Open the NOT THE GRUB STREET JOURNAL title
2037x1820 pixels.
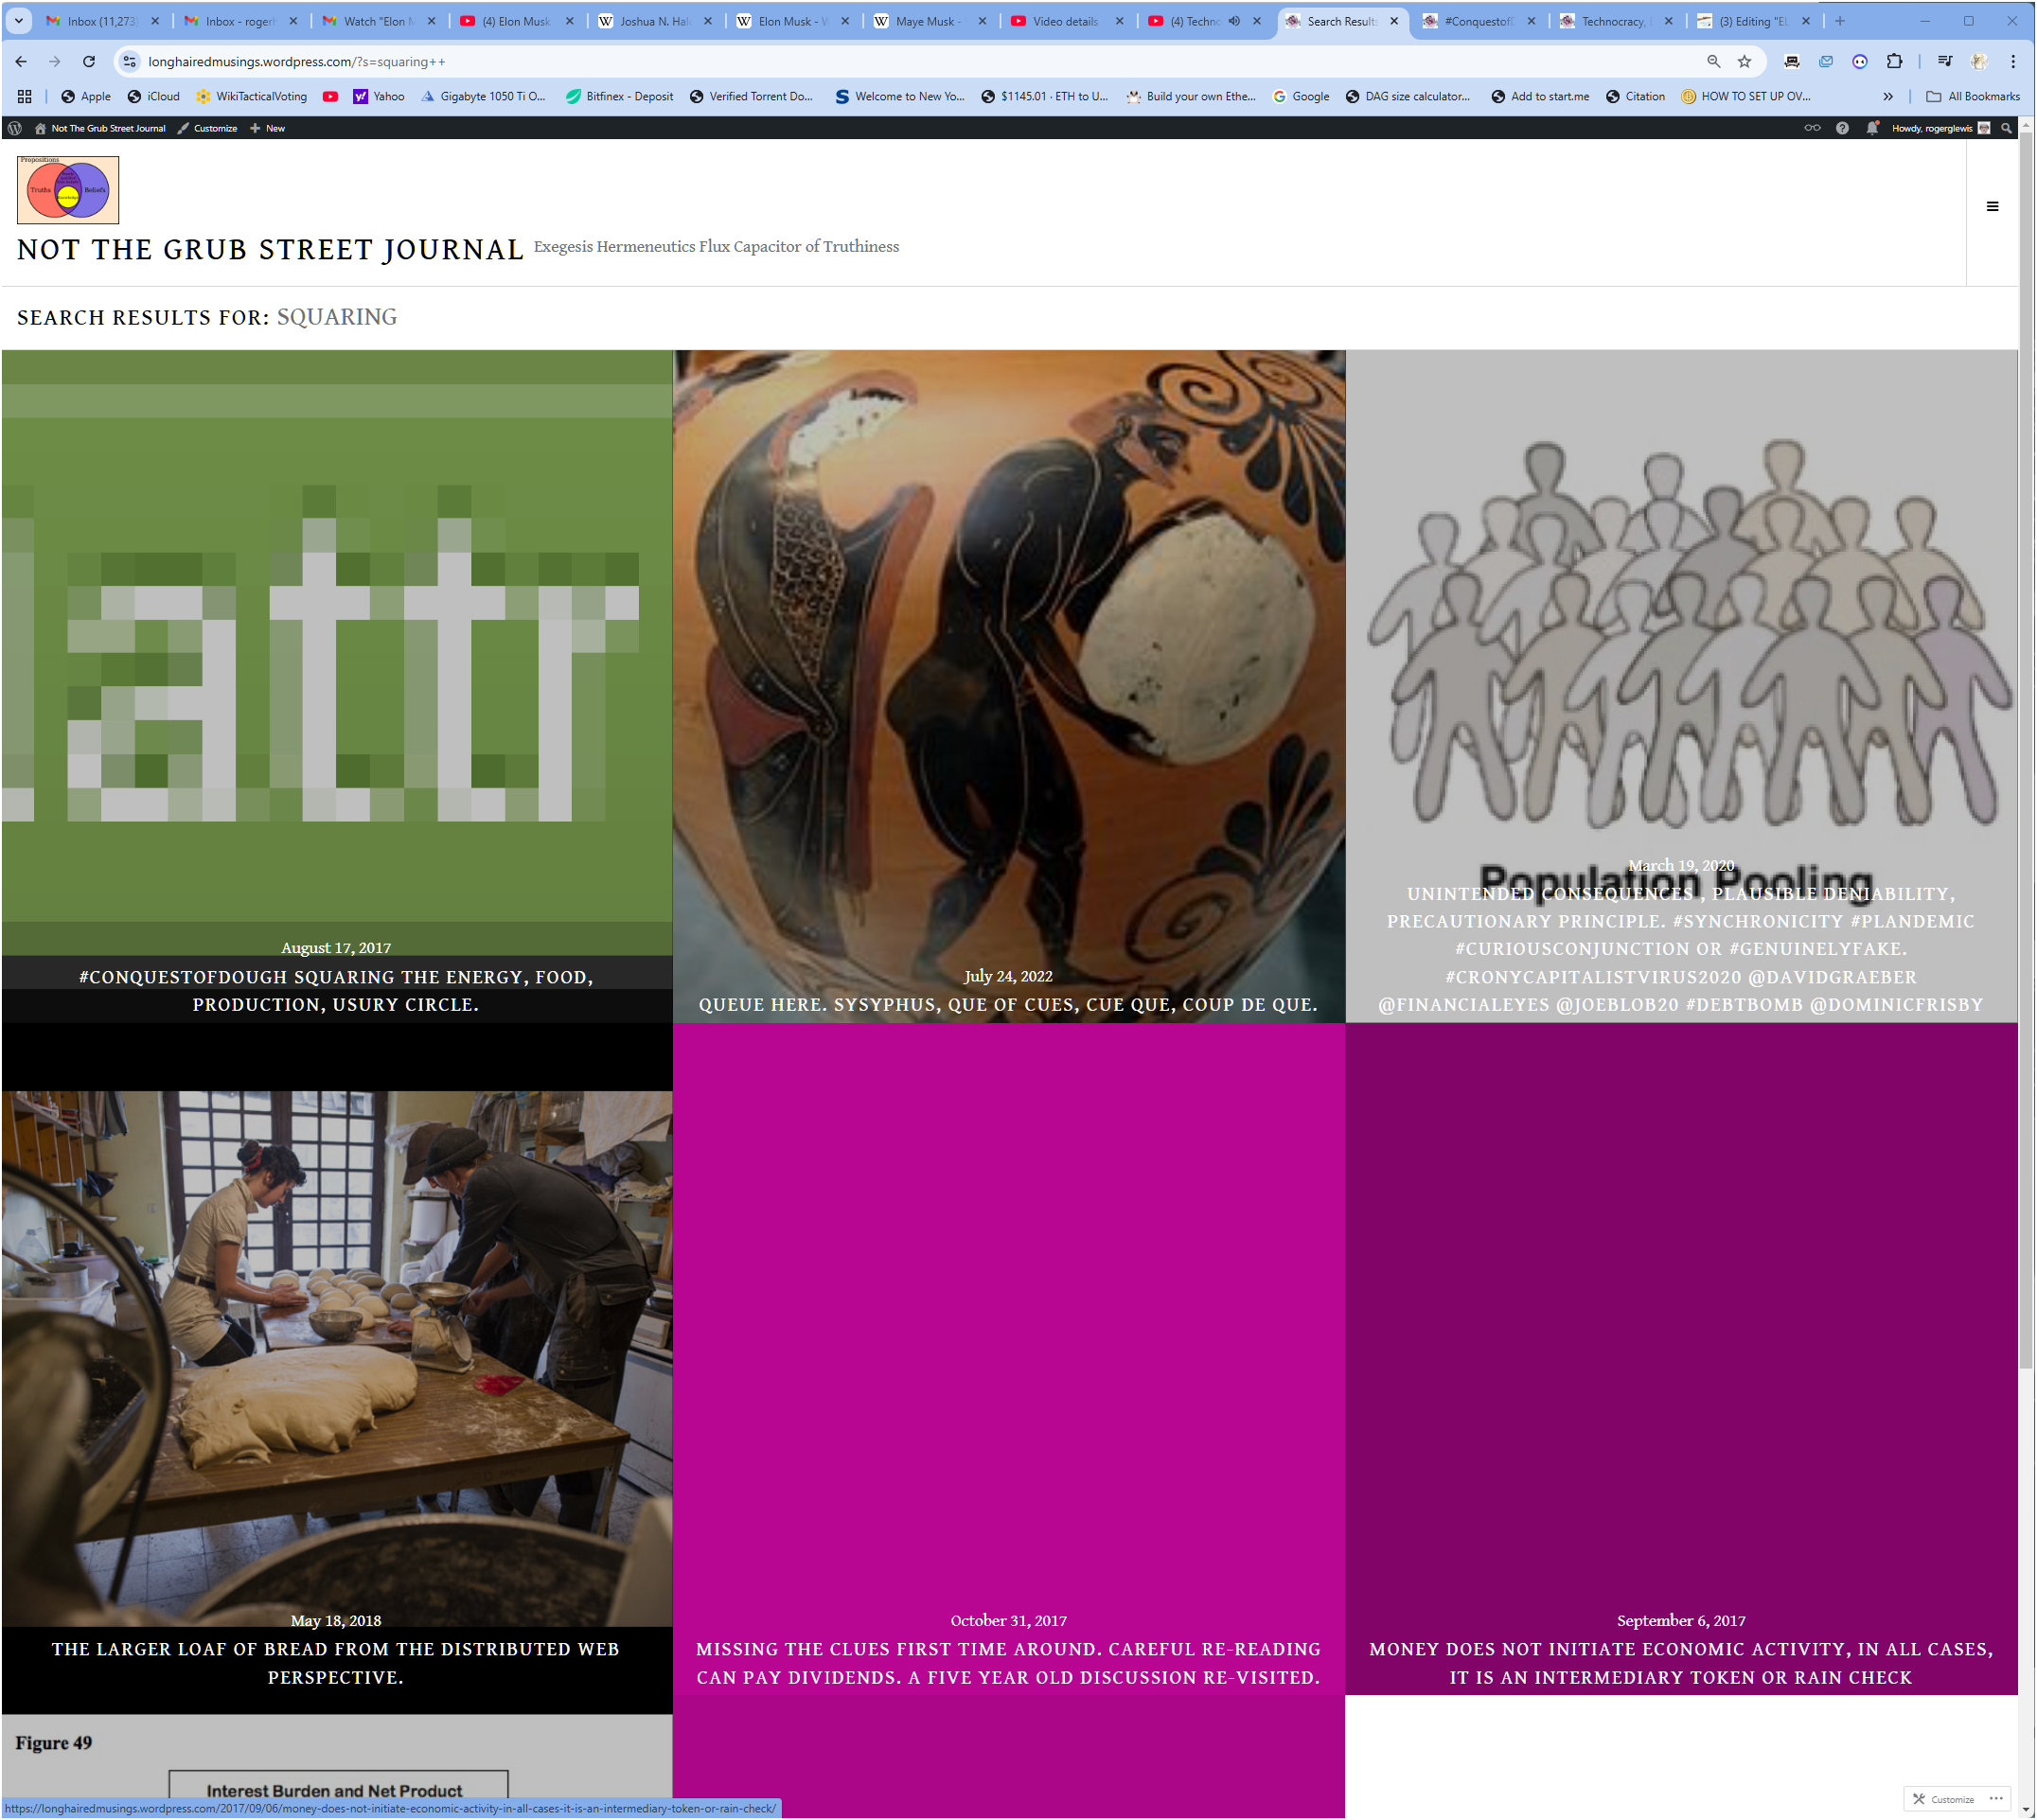coord(270,250)
